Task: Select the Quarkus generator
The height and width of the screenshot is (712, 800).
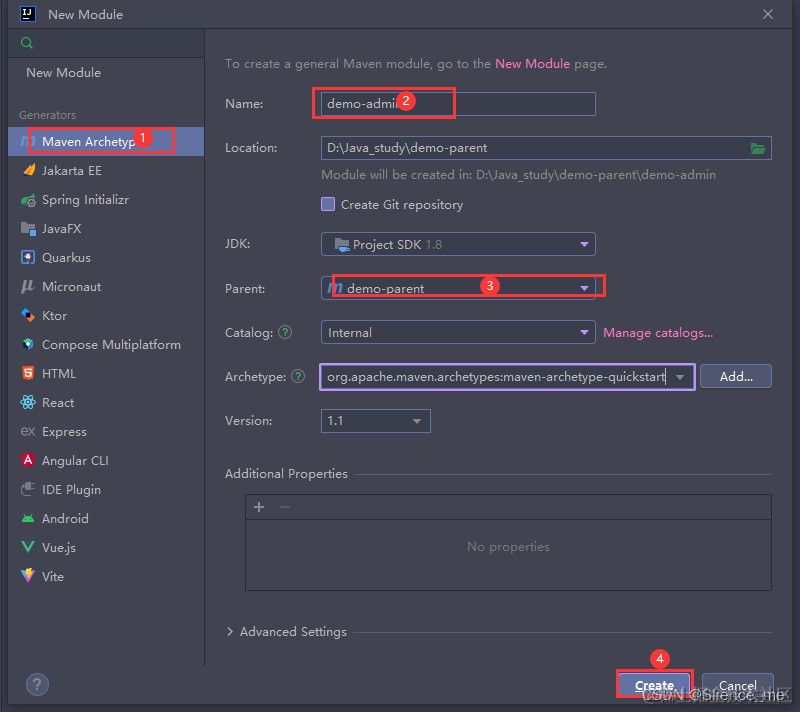Action: [106, 258]
